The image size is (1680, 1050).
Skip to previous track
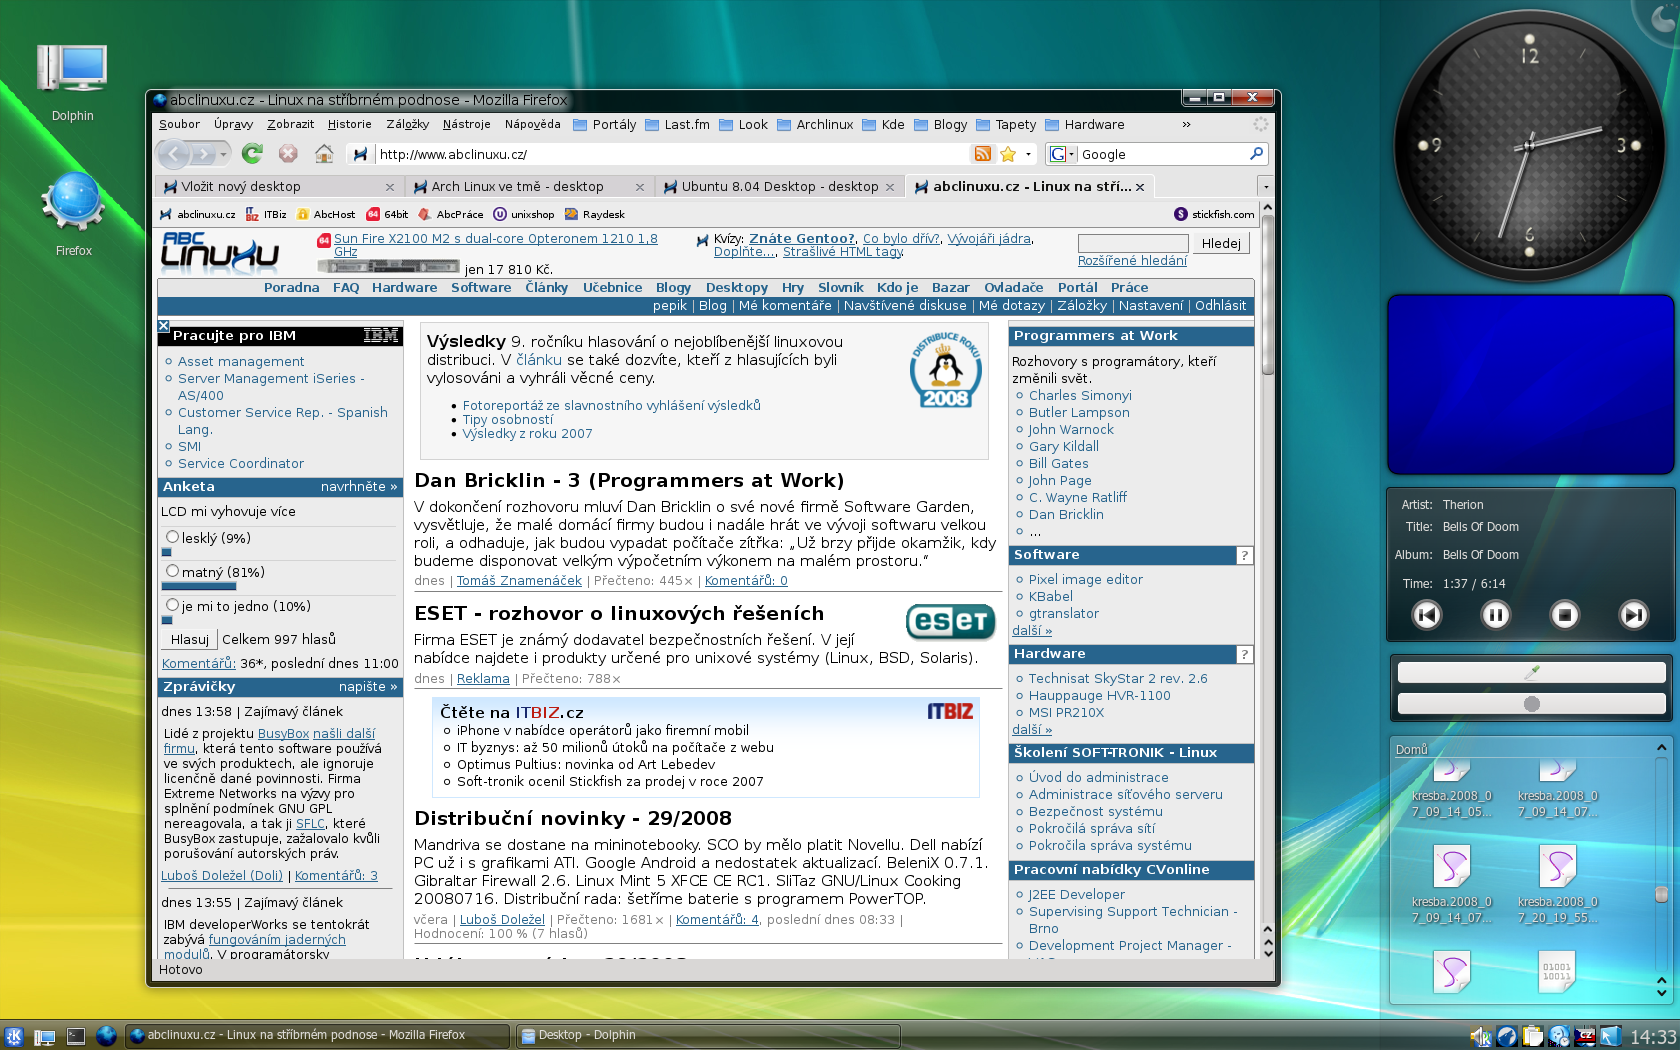coord(1427,614)
